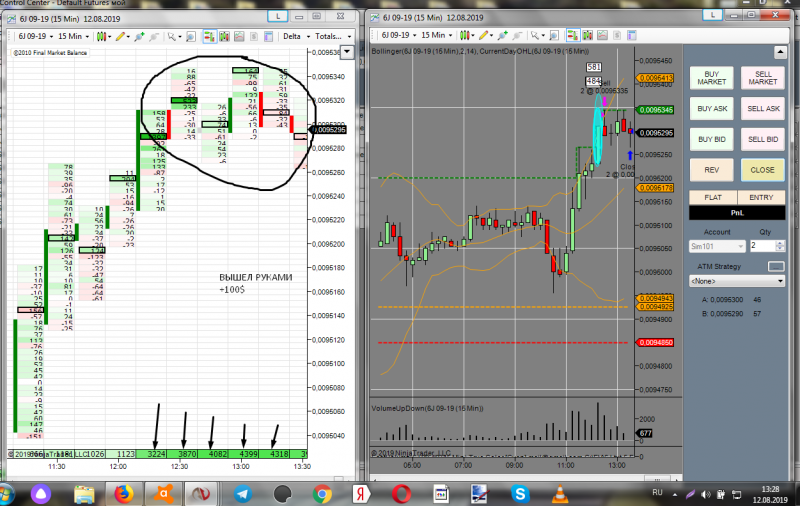Open chart style candlestick icon in right chart

pos(465,35)
